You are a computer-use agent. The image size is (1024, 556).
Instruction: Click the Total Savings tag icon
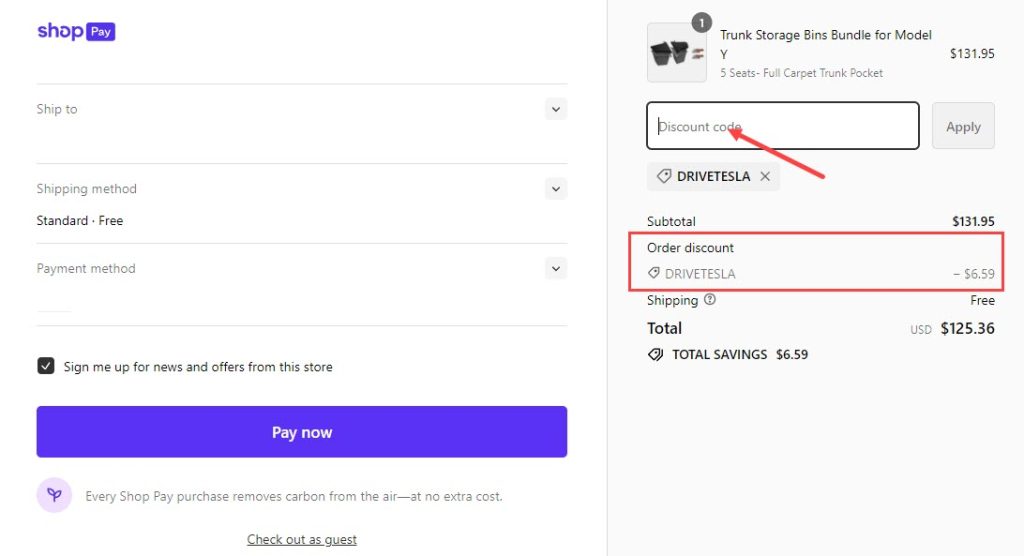656,354
